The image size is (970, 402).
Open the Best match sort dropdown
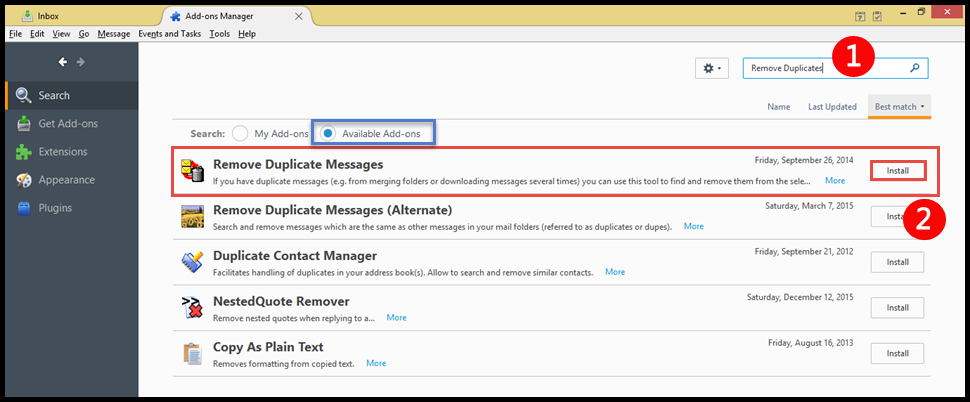click(x=899, y=106)
